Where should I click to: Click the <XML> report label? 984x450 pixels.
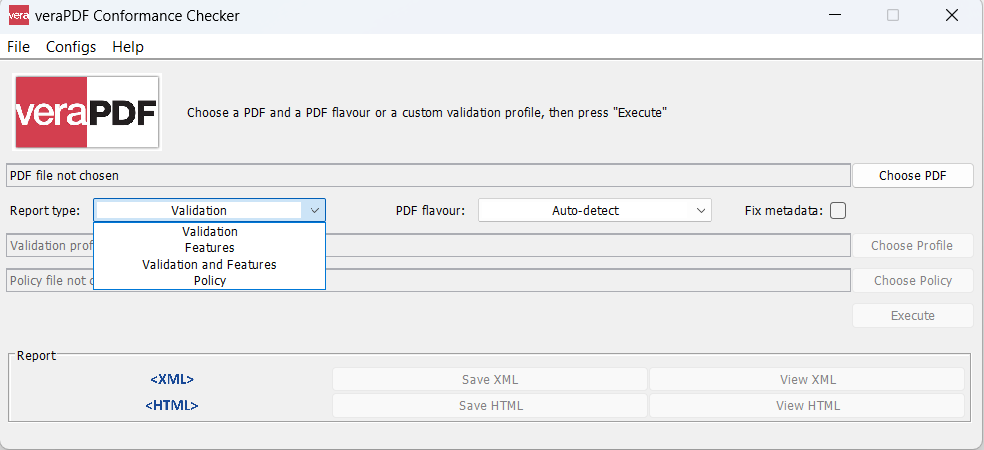click(172, 380)
